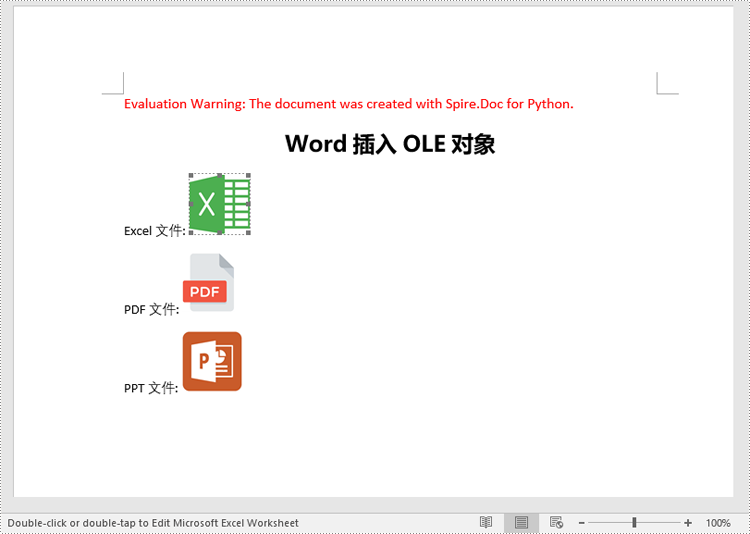Zoom out with the minus button
This screenshot has width=750, height=534.
[582, 523]
